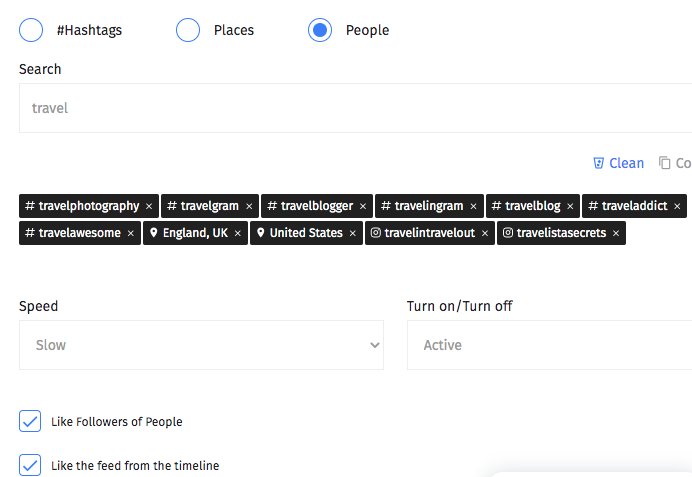
Task: Click the Clean broom icon
Action: click(598, 163)
